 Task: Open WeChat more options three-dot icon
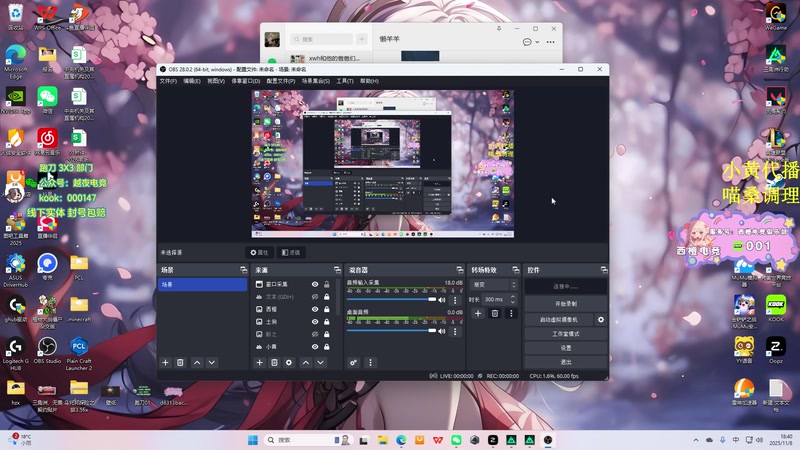click(x=551, y=42)
